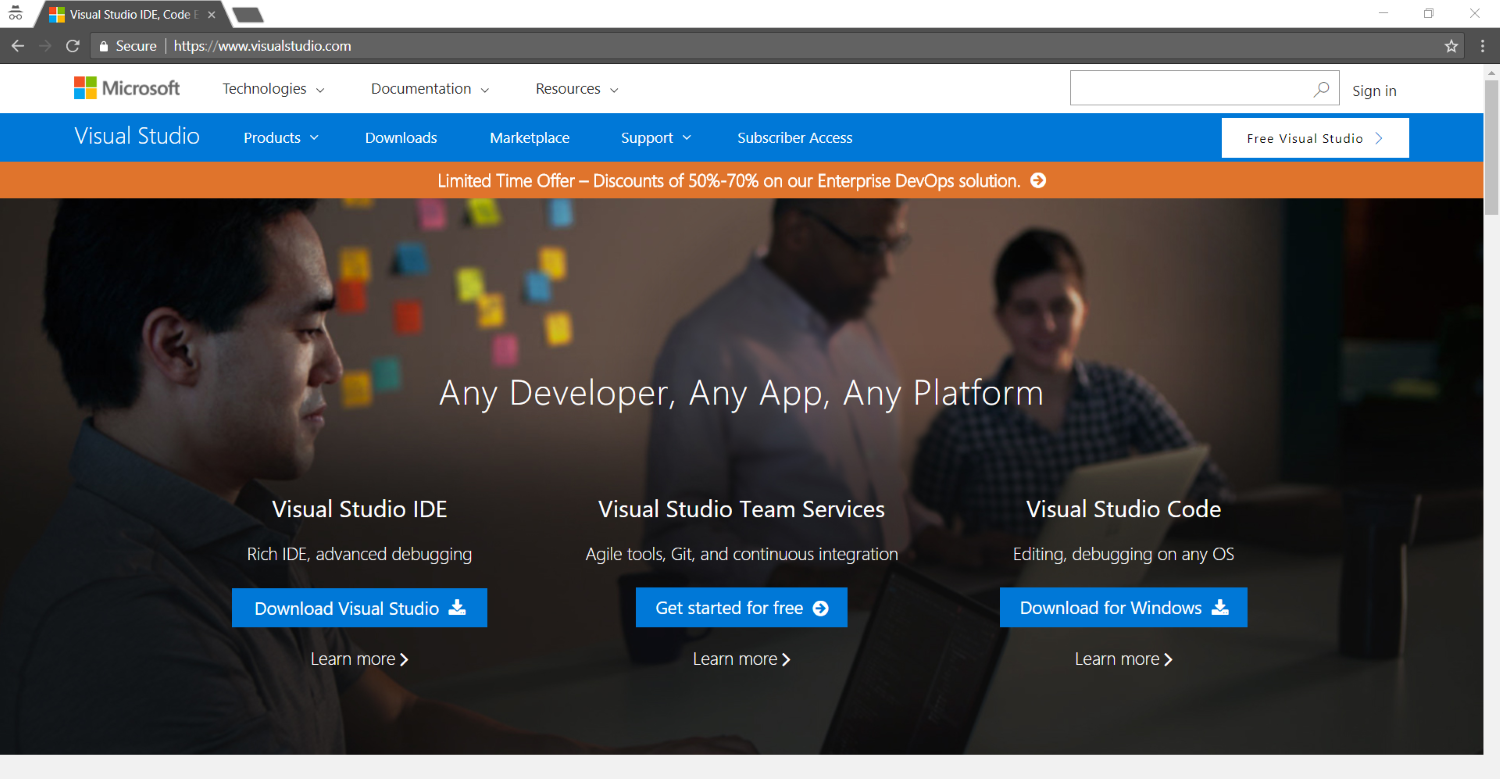Viewport: 1500px width, 779px height.
Task: Click Download for Windows button
Action: pos(1123,608)
